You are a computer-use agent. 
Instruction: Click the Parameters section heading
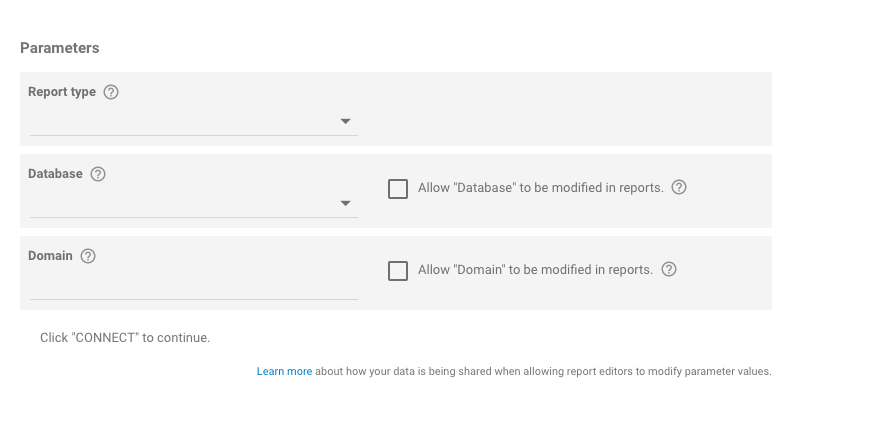(x=59, y=48)
